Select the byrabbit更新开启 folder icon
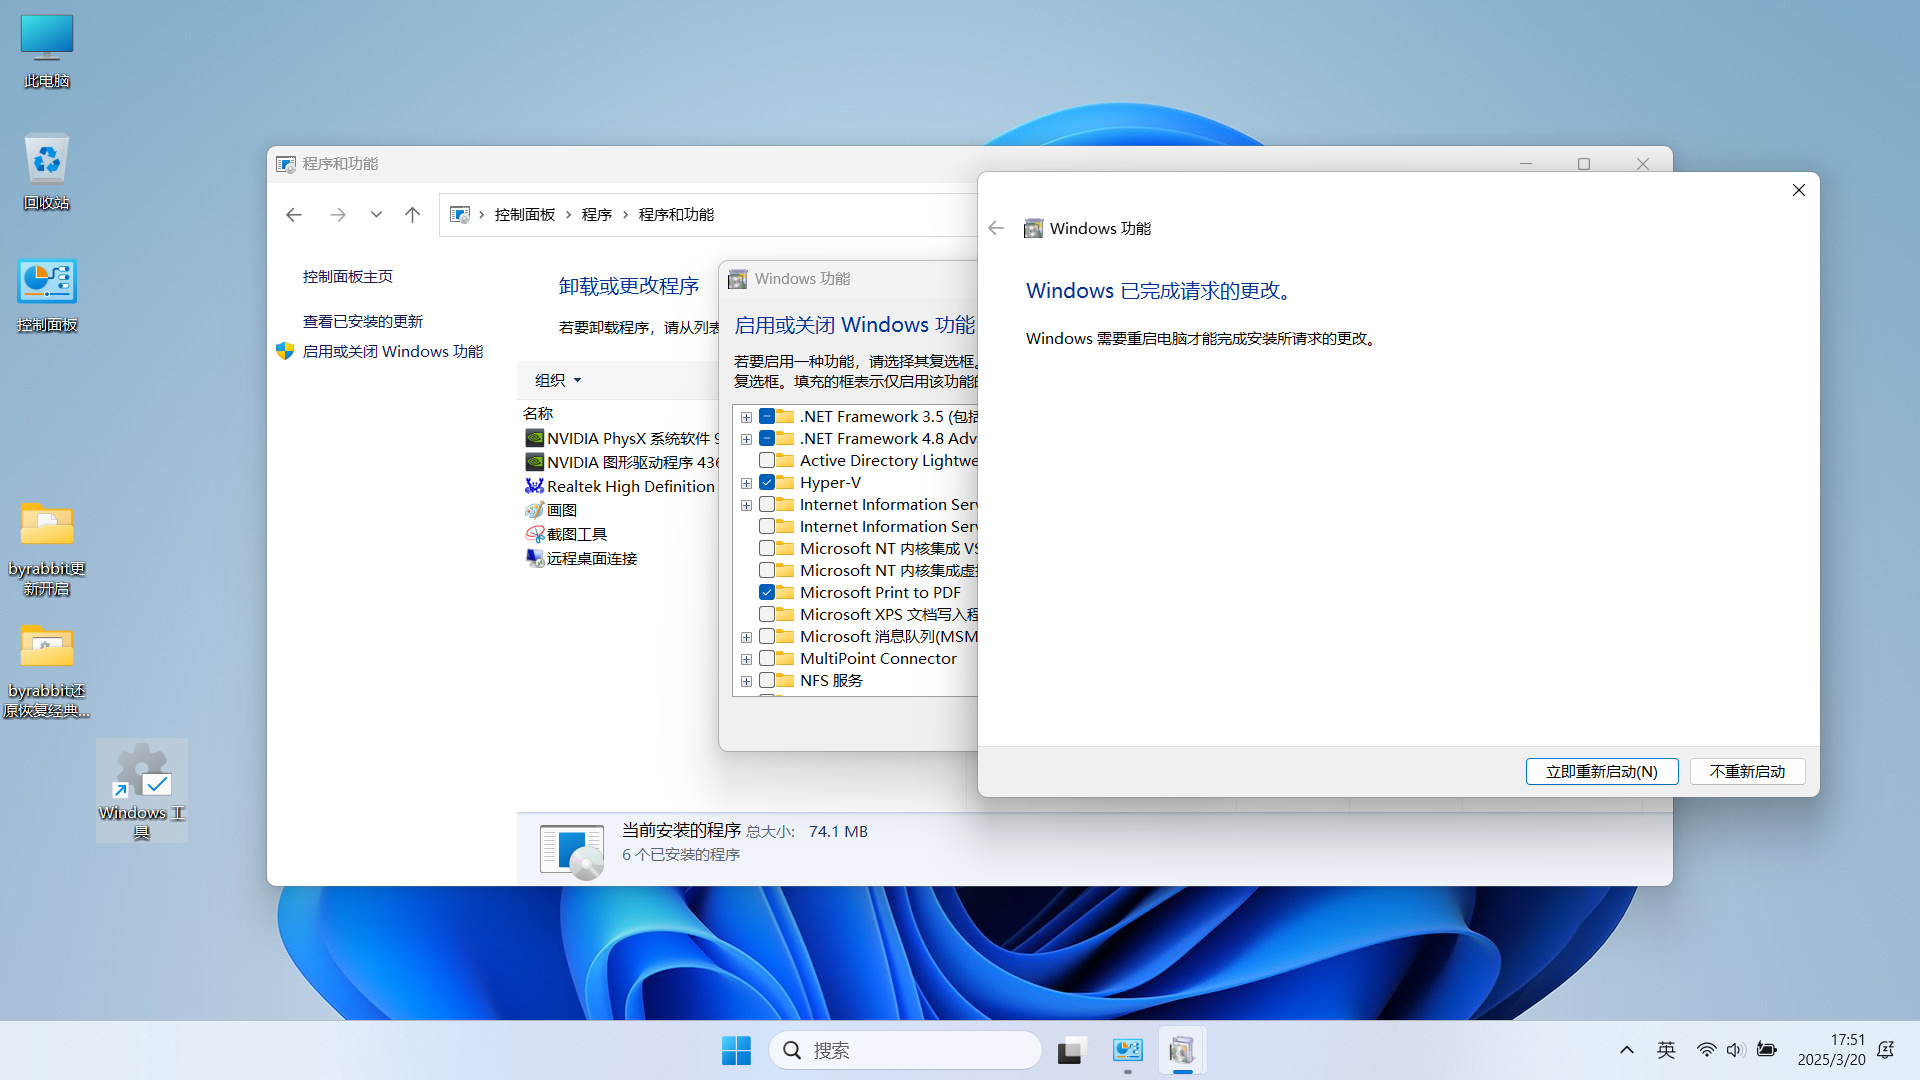Image resolution: width=1920 pixels, height=1080 pixels. (47, 548)
